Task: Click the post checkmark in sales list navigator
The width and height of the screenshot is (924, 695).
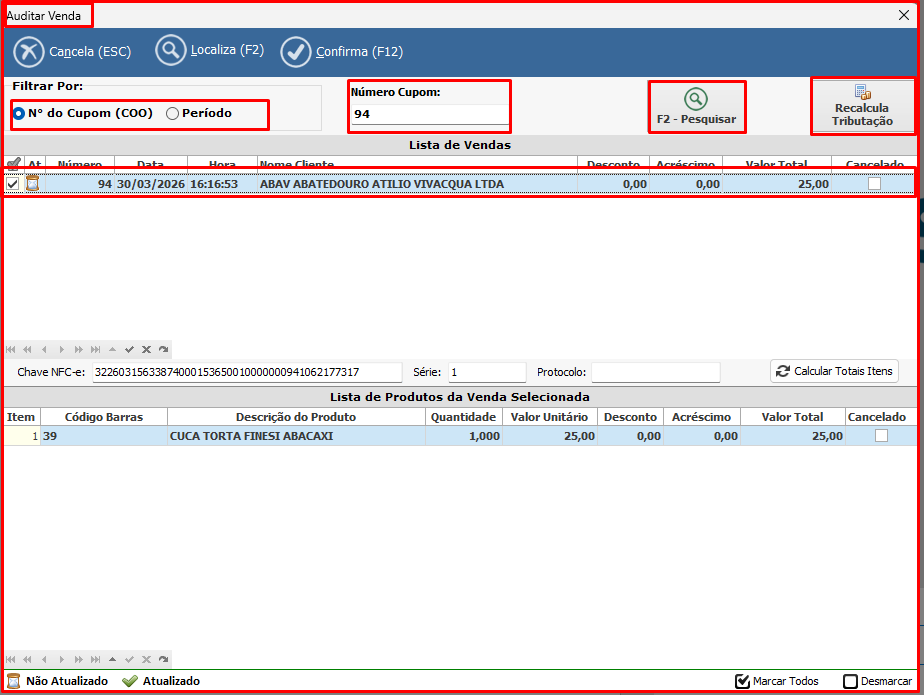Action: click(x=129, y=349)
